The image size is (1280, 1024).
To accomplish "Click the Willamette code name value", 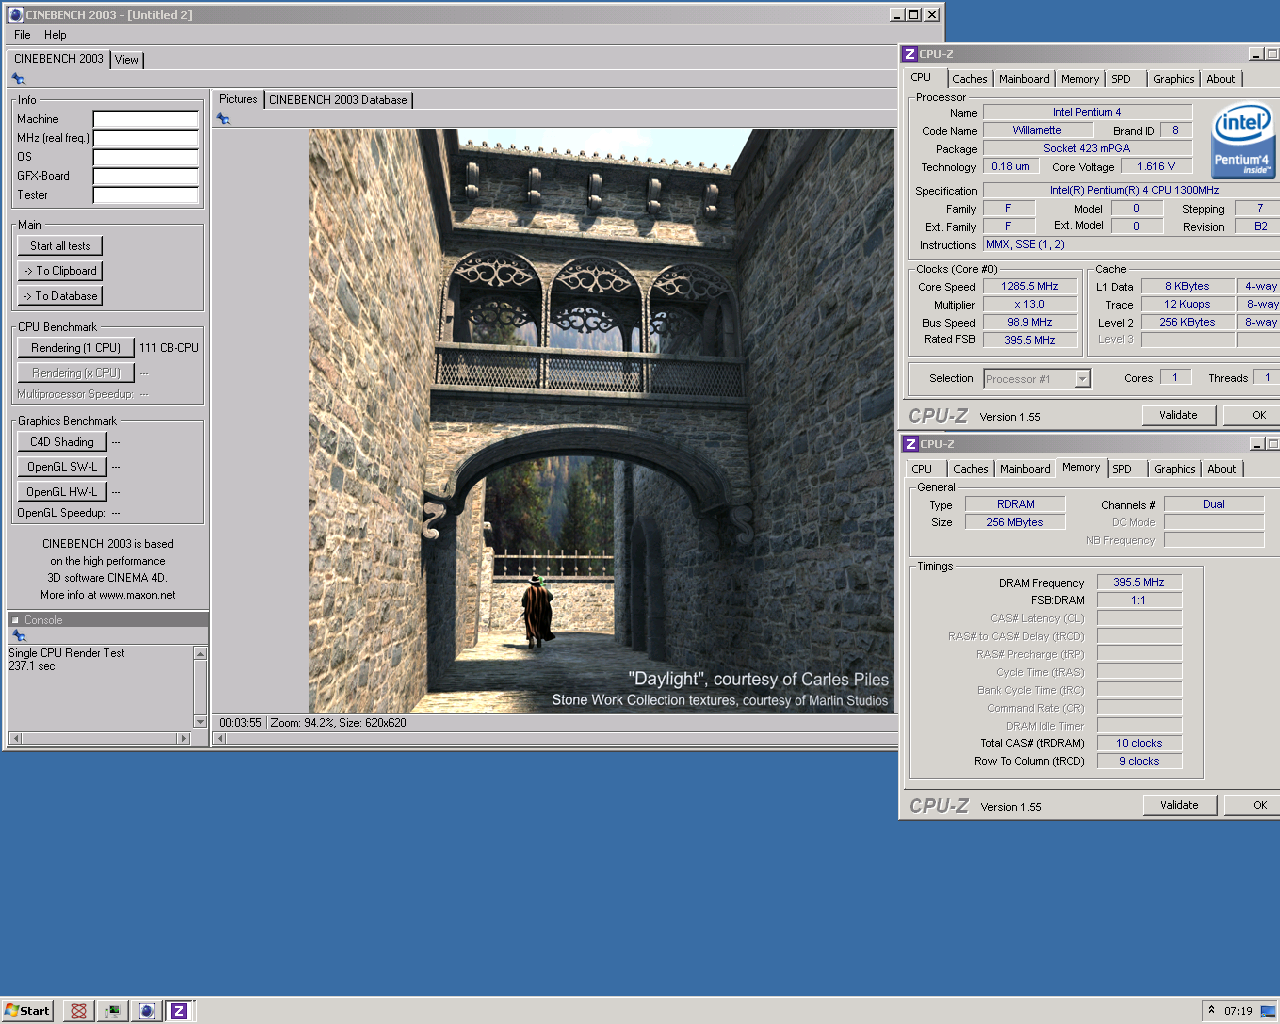I will pyautogui.click(x=1037, y=131).
